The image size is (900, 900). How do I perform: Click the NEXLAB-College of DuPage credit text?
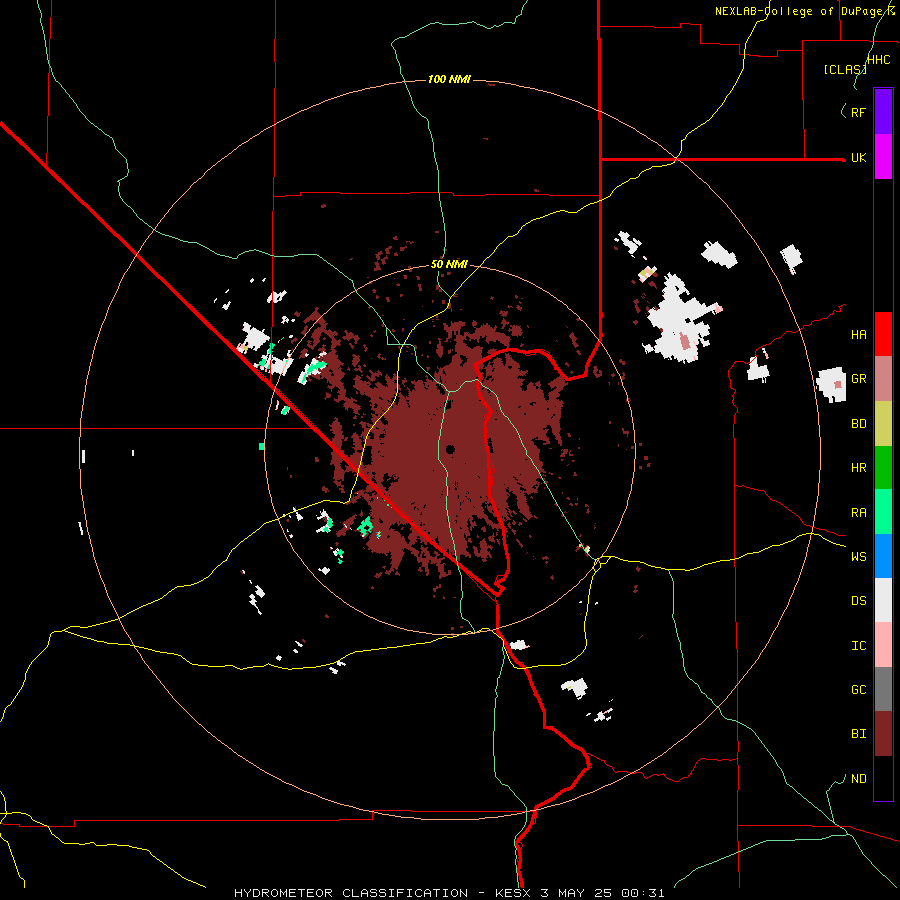pos(805,11)
